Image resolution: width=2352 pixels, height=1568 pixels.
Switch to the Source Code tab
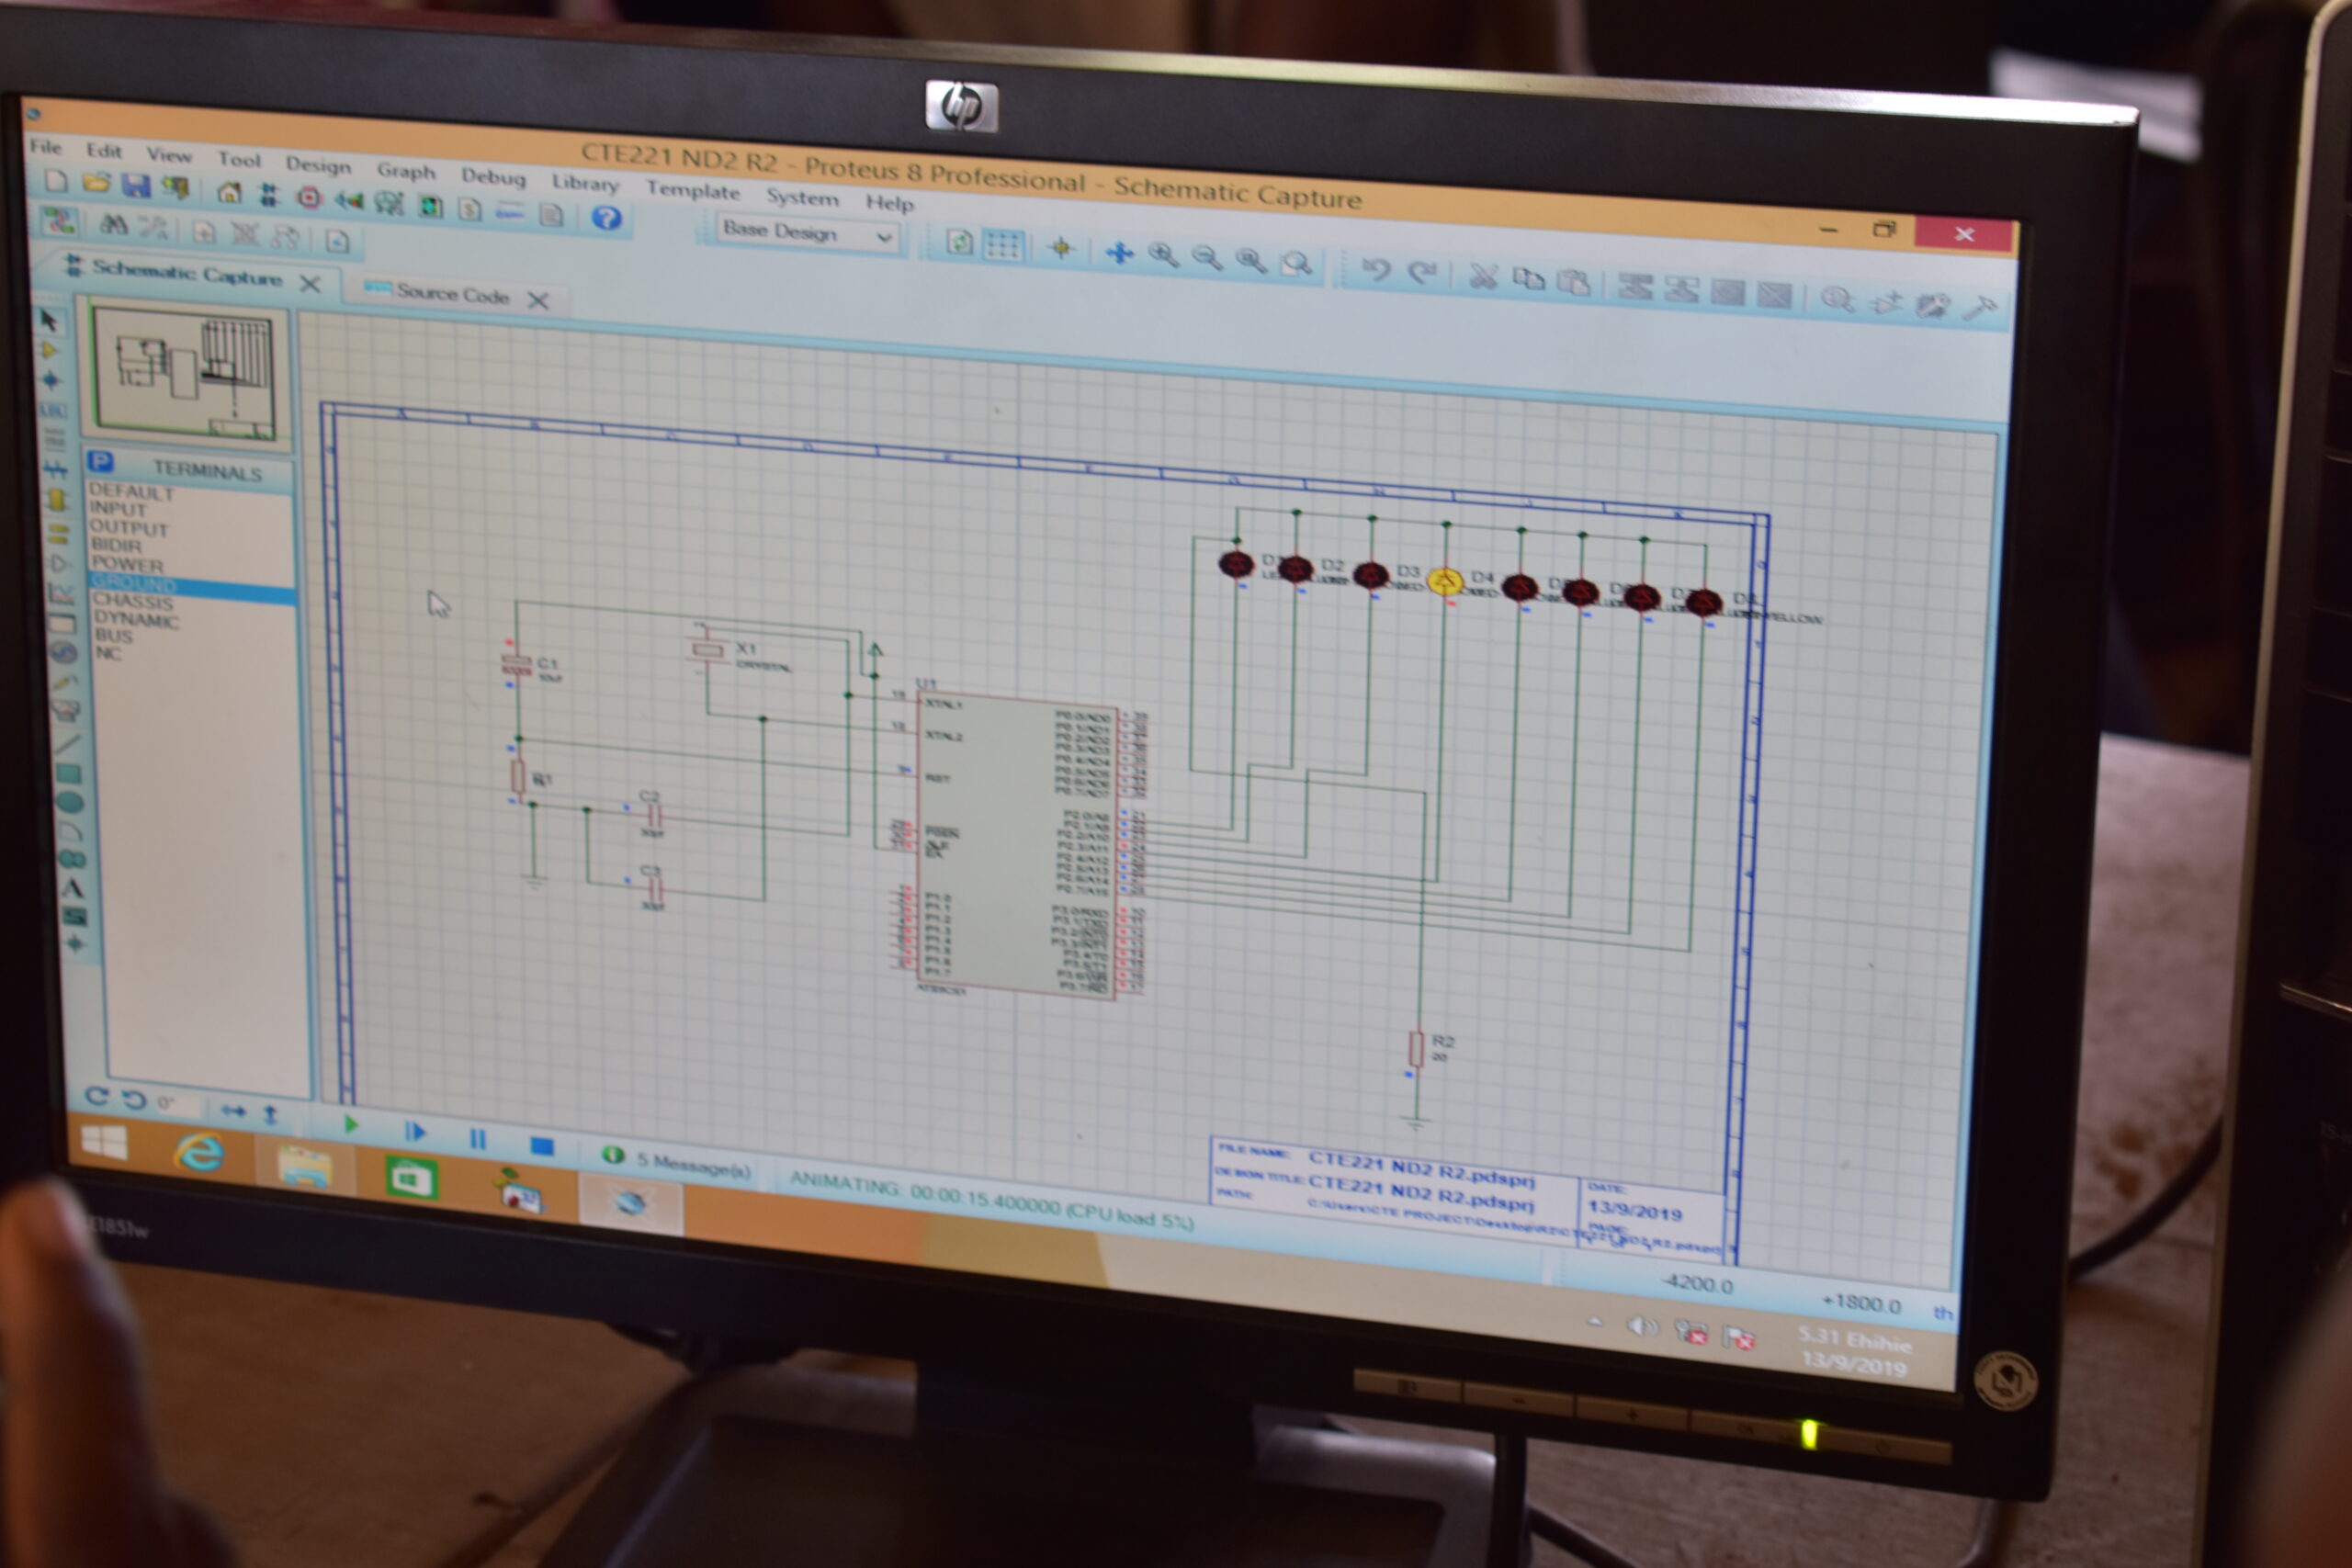coord(452,294)
